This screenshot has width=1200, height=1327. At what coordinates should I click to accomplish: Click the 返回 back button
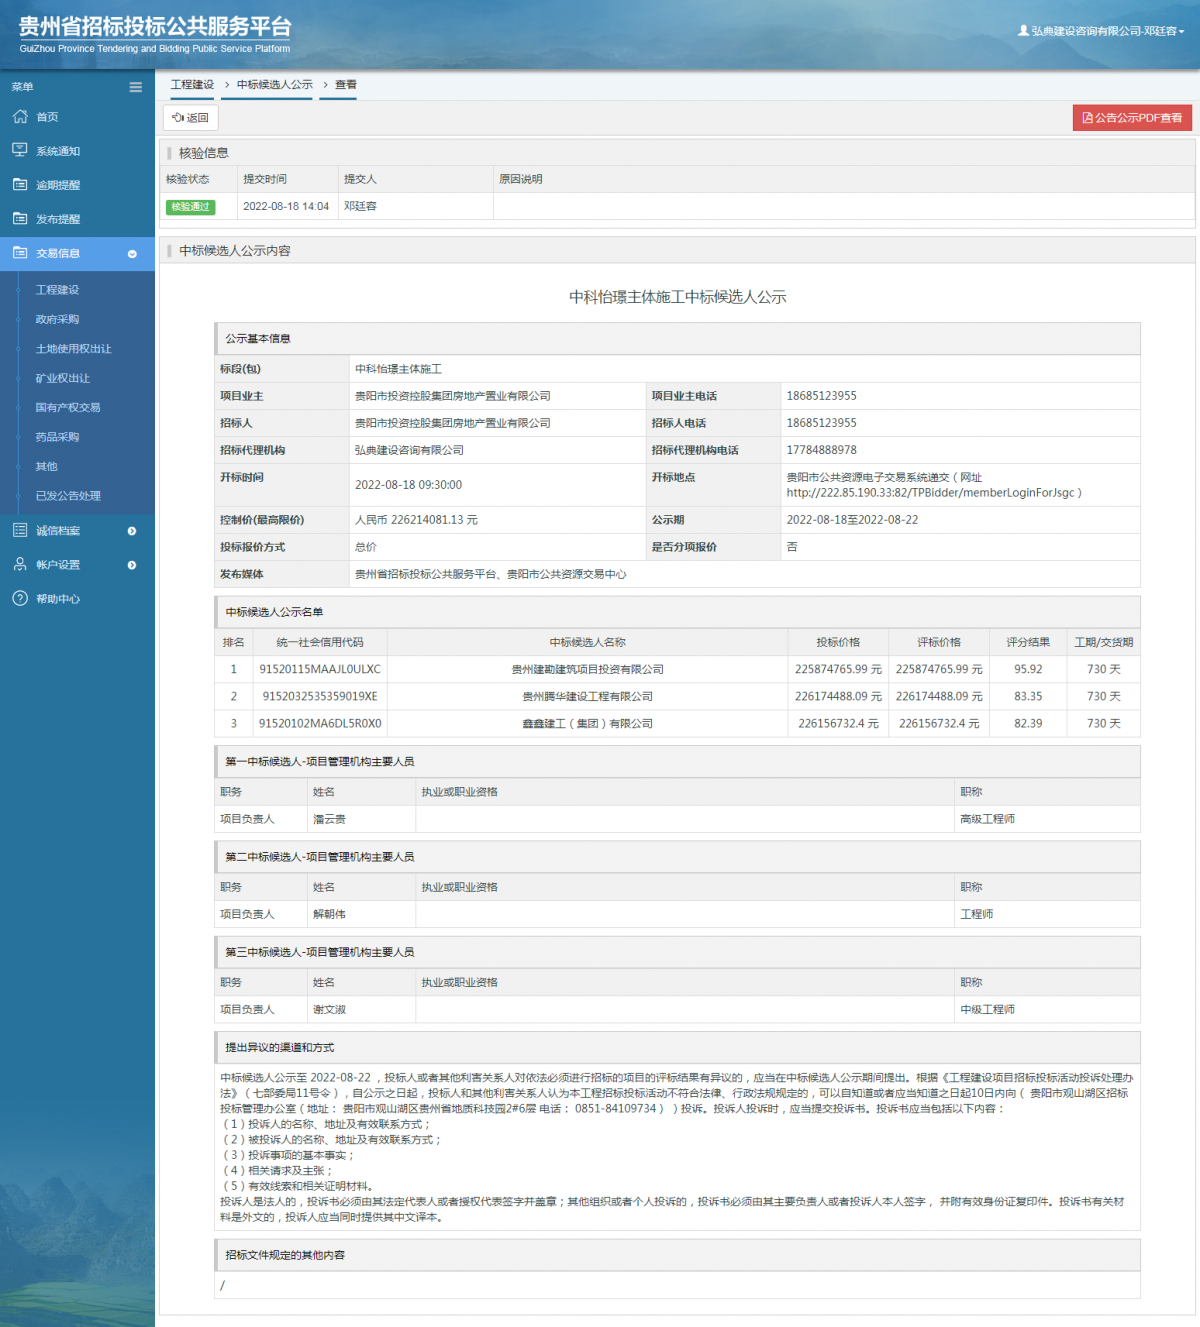click(190, 118)
